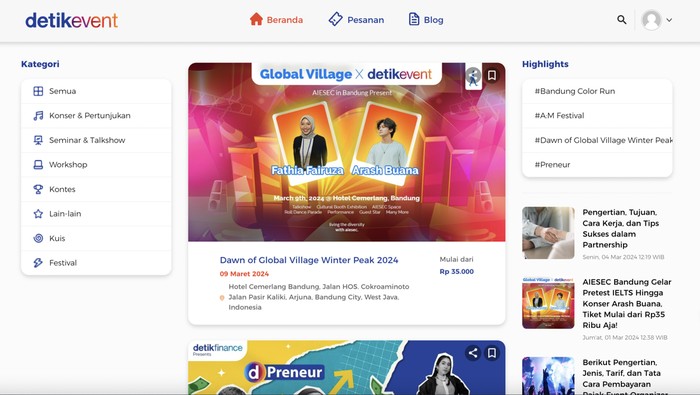Choose the Workshop category
Image resolution: width=700 pixels, height=395 pixels.
(x=96, y=165)
